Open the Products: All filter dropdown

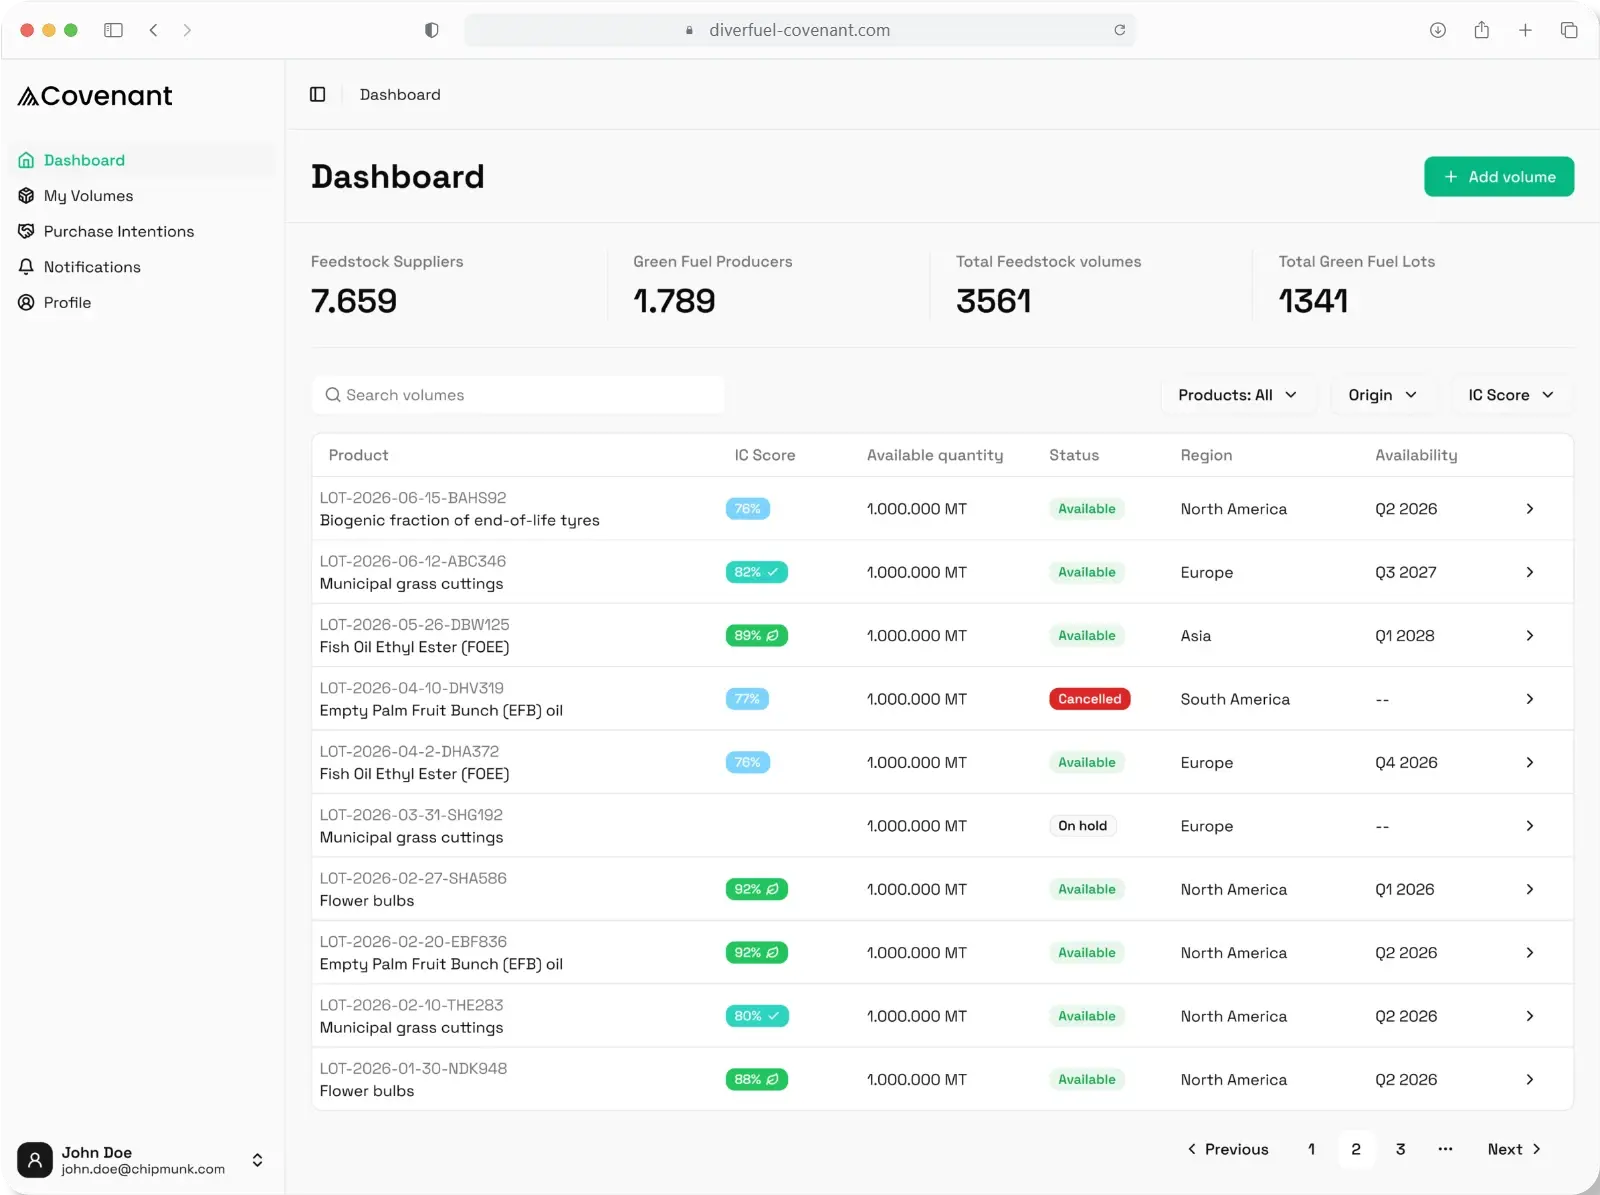click(1238, 395)
